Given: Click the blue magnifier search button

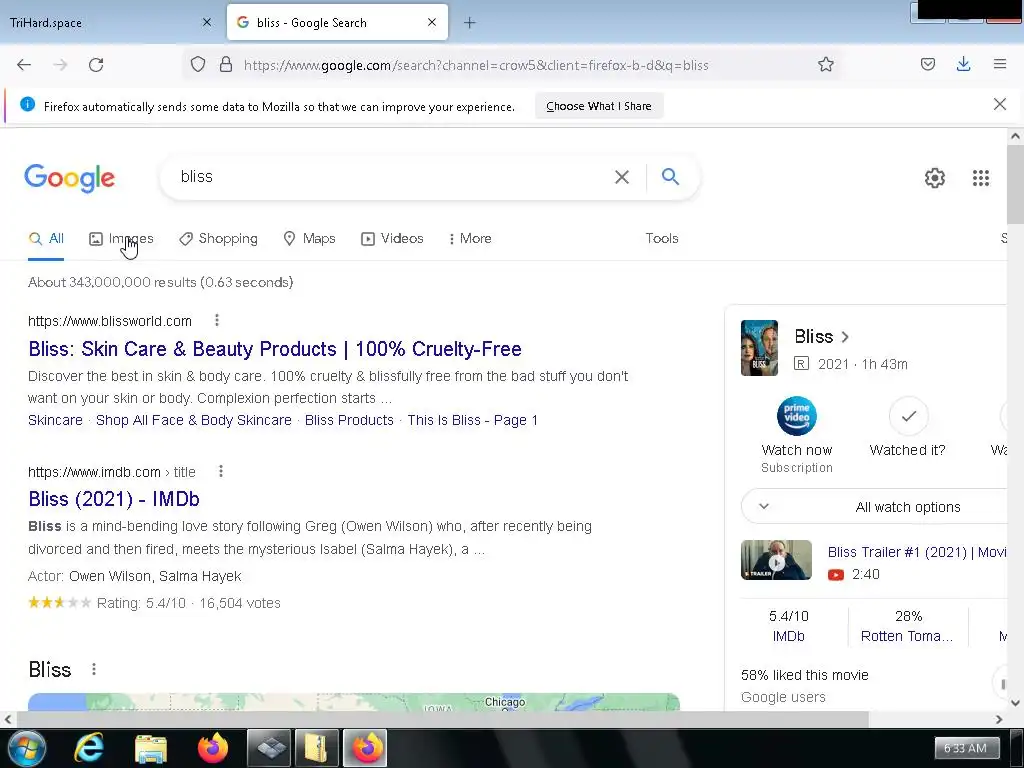Looking at the screenshot, I should tap(670, 176).
